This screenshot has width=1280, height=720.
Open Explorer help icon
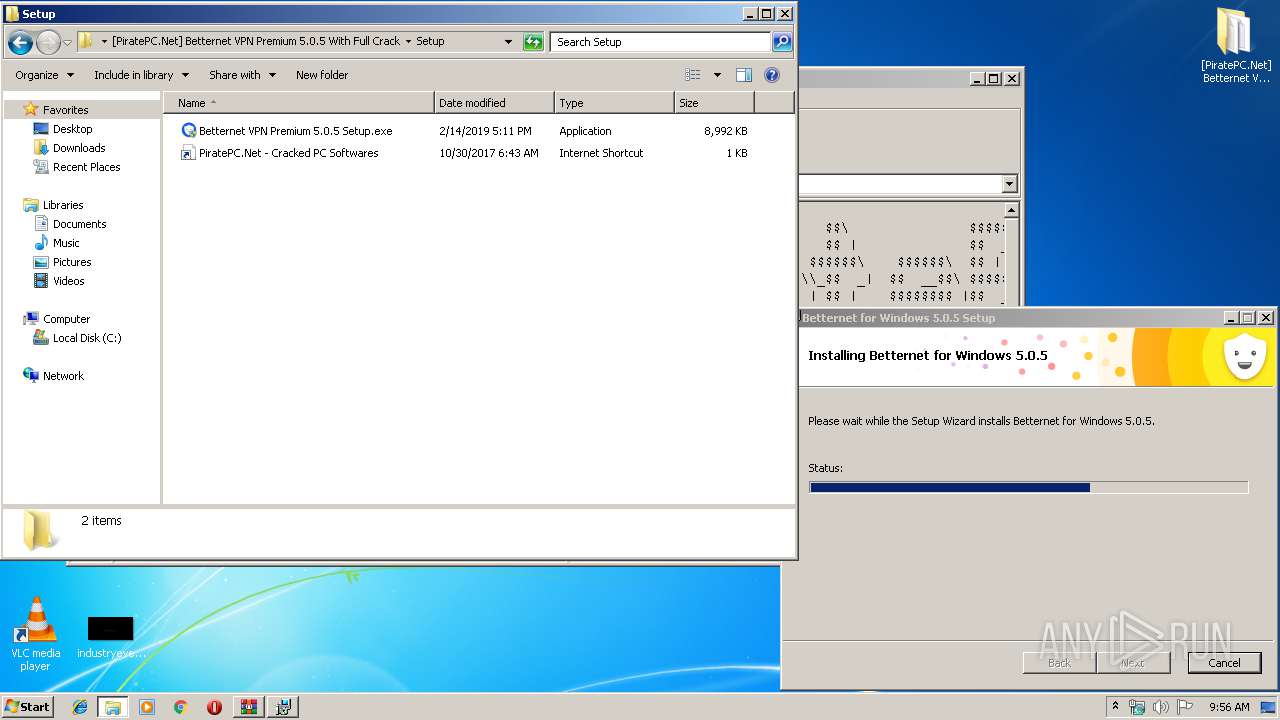(x=772, y=75)
